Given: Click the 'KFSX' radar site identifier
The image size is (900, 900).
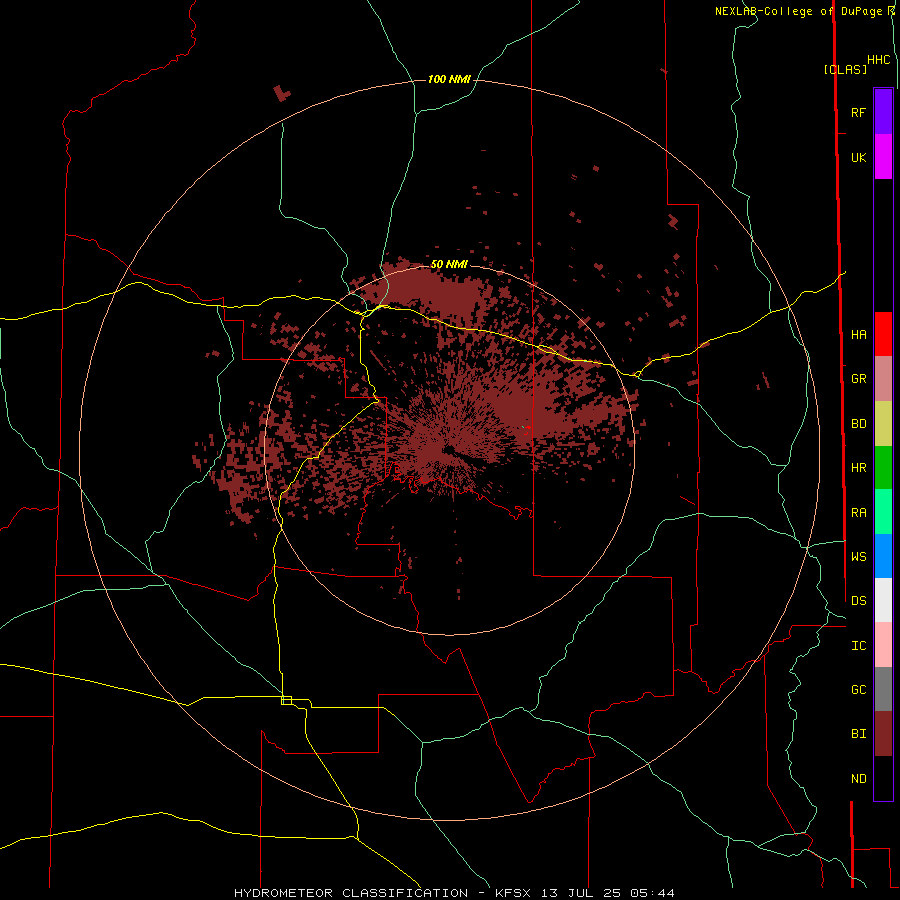Looking at the screenshot, I should click(x=513, y=893).
